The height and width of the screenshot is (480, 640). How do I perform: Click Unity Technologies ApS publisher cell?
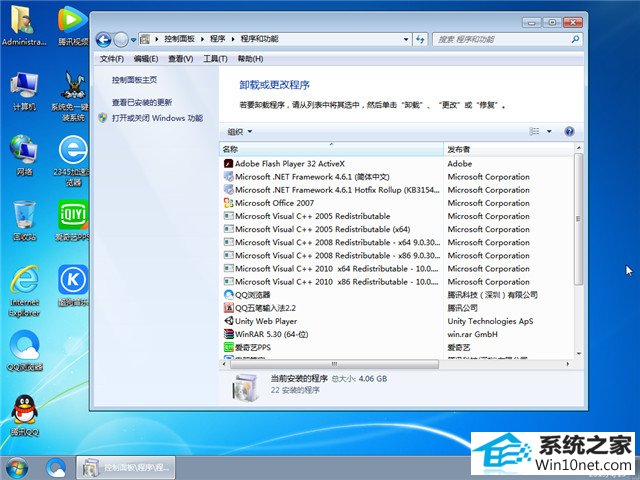tap(490, 321)
